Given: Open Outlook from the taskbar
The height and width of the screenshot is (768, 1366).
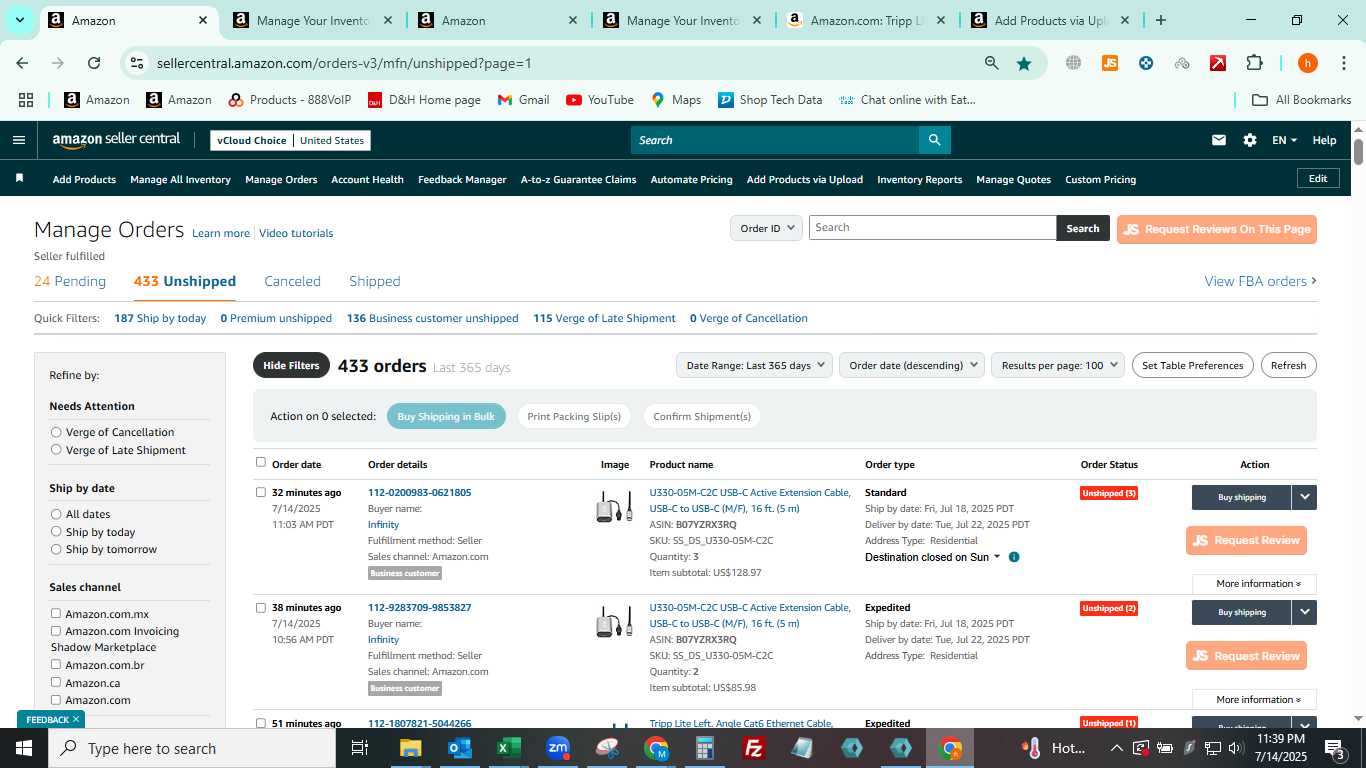Looking at the screenshot, I should point(459,748).
